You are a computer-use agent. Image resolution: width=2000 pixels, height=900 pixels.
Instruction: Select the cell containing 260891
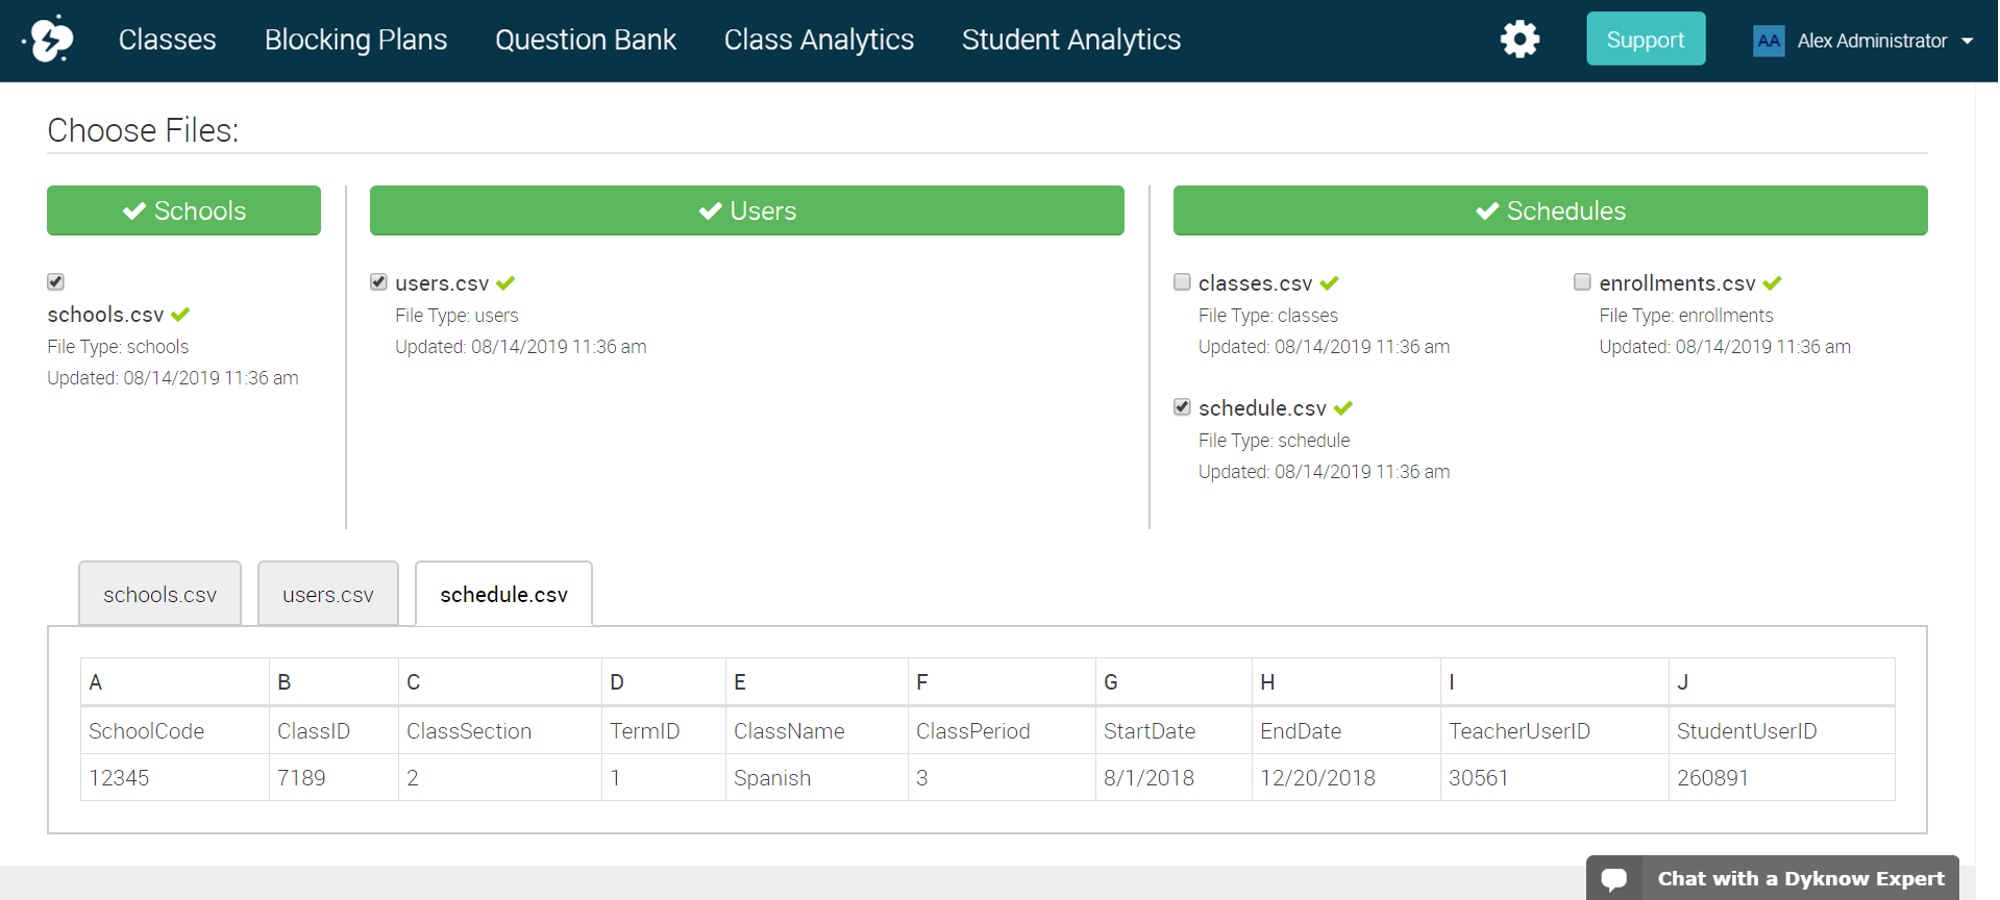1782,778
